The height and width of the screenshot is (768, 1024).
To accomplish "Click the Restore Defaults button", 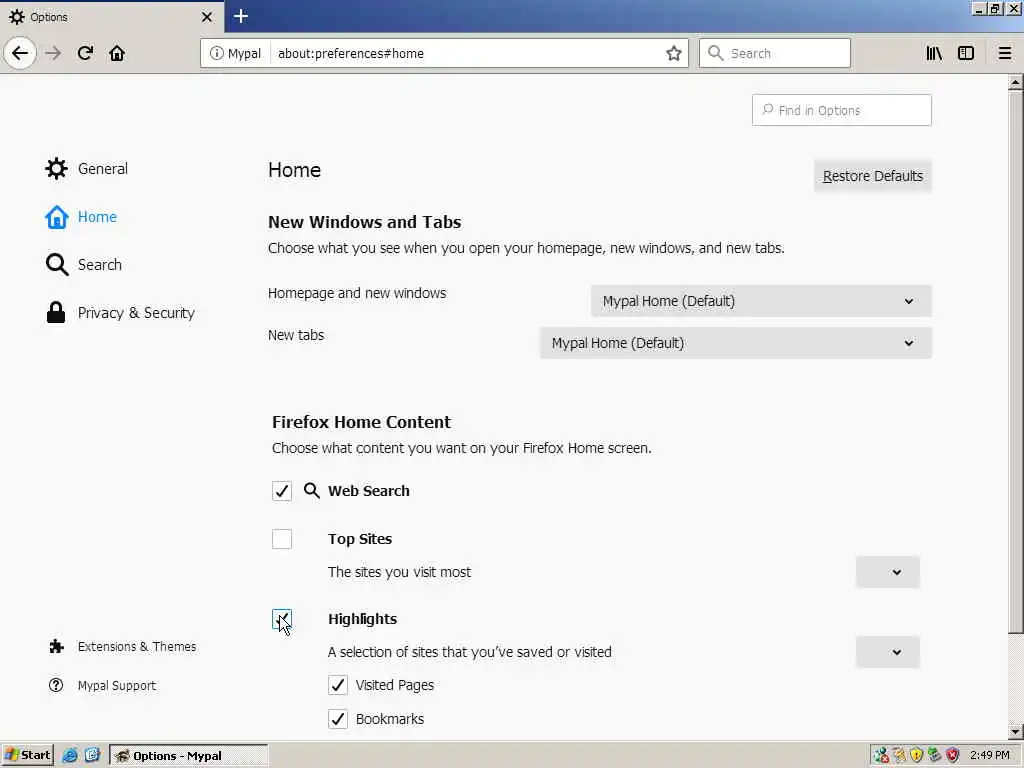I will pyautogui.click(x=872, y=176).
